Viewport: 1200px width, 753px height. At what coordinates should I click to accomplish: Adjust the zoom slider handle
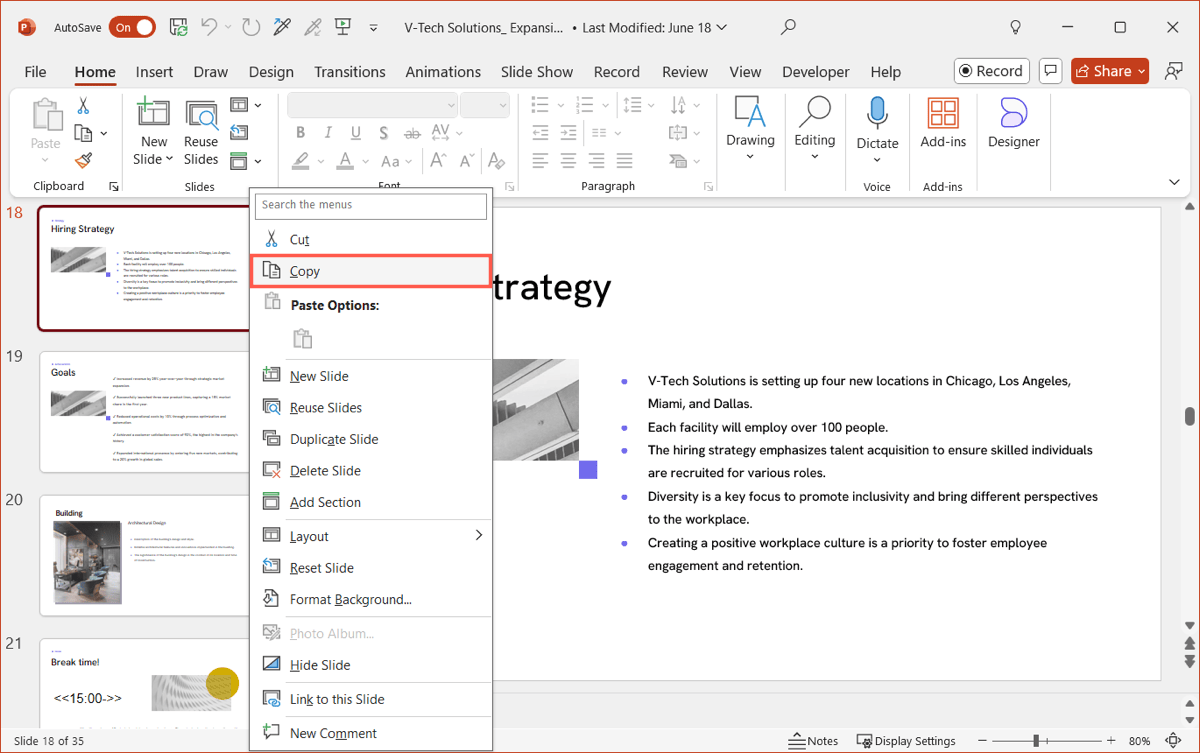tap(1036, 741)
